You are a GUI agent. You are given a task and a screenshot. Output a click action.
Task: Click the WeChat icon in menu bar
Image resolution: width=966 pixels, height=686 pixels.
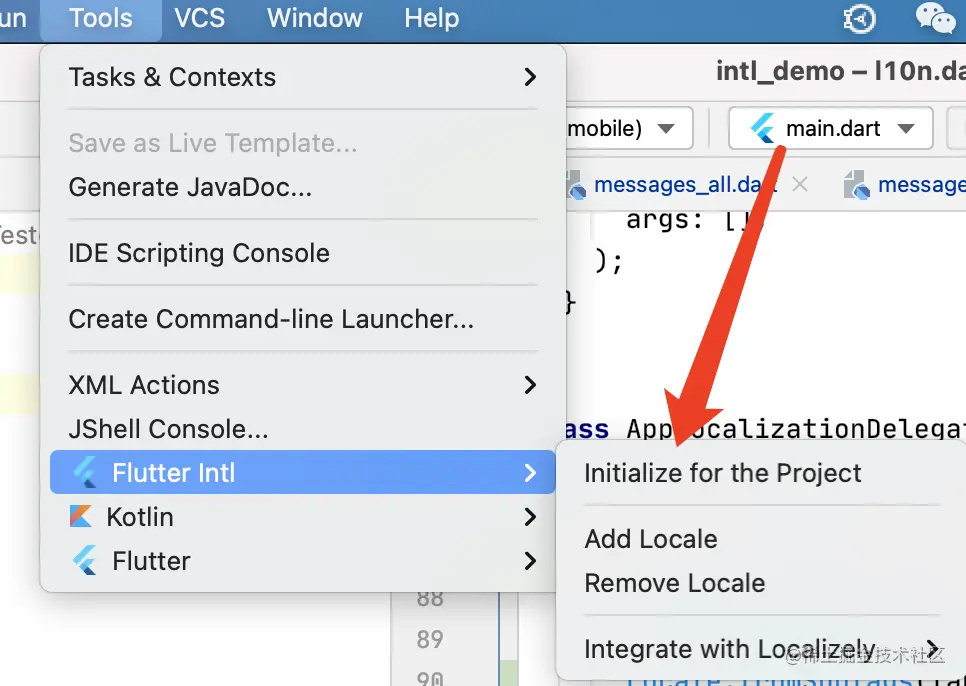(935, 18)
